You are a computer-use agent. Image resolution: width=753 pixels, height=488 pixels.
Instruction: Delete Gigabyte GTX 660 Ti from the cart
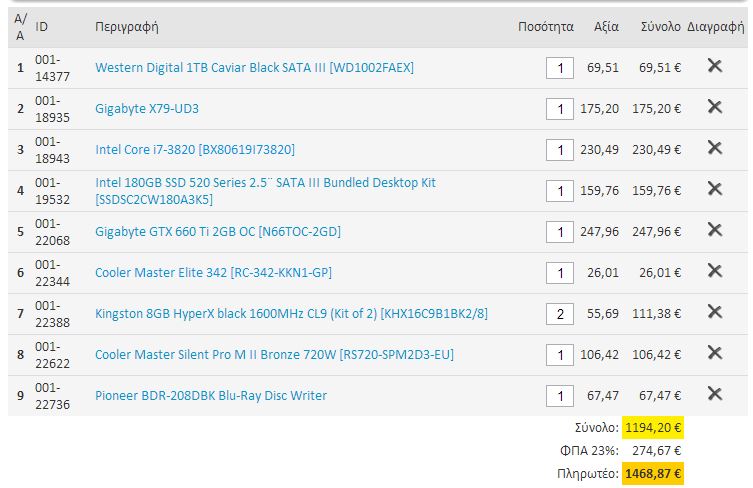click(x=715, y=230)
